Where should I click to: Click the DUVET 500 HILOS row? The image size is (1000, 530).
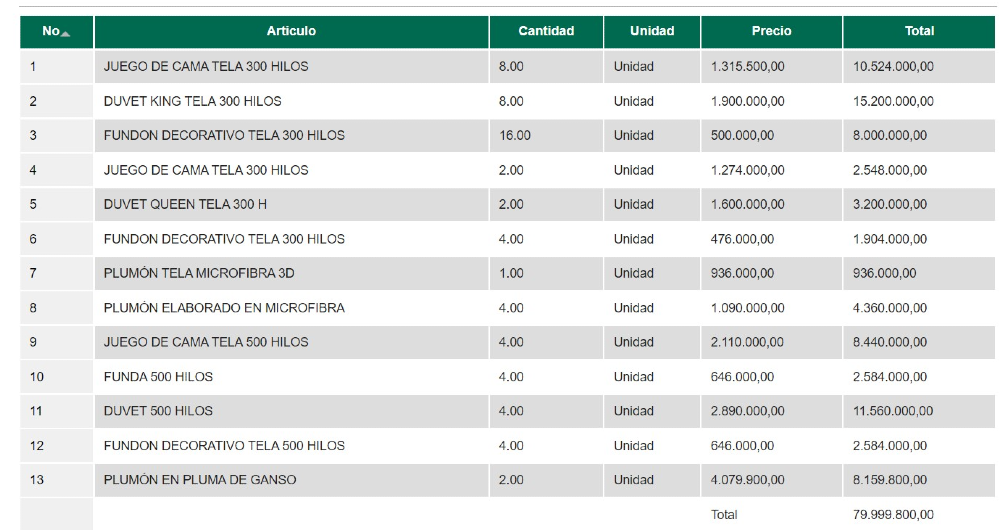click(x=158, y=411)
